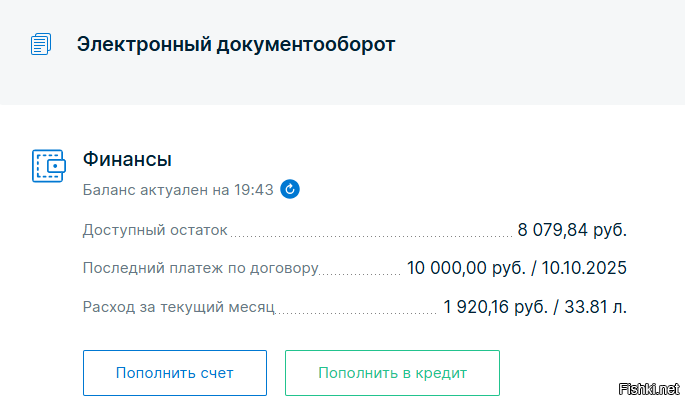Screen dimensions: 685x401
Task: Click the 19:43 balance timestamp
Action: (254, 189)
